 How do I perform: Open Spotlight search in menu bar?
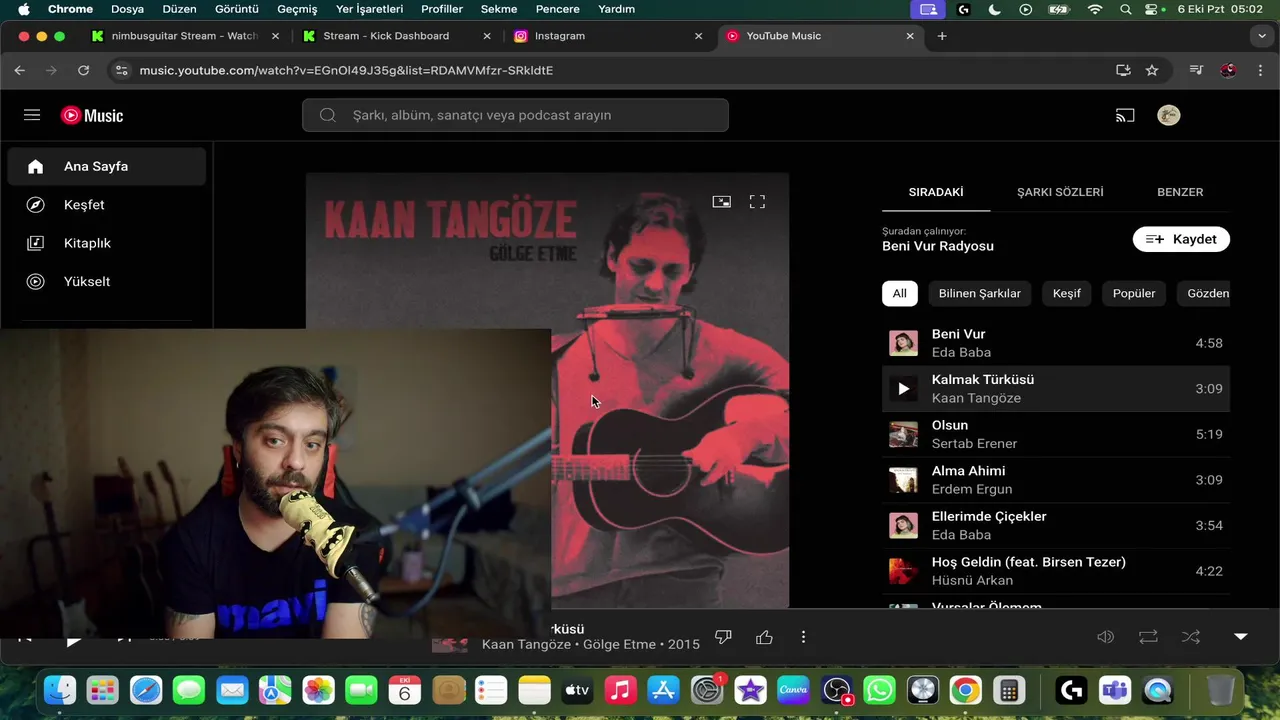pyautogui.click(x=1126, y=9)
